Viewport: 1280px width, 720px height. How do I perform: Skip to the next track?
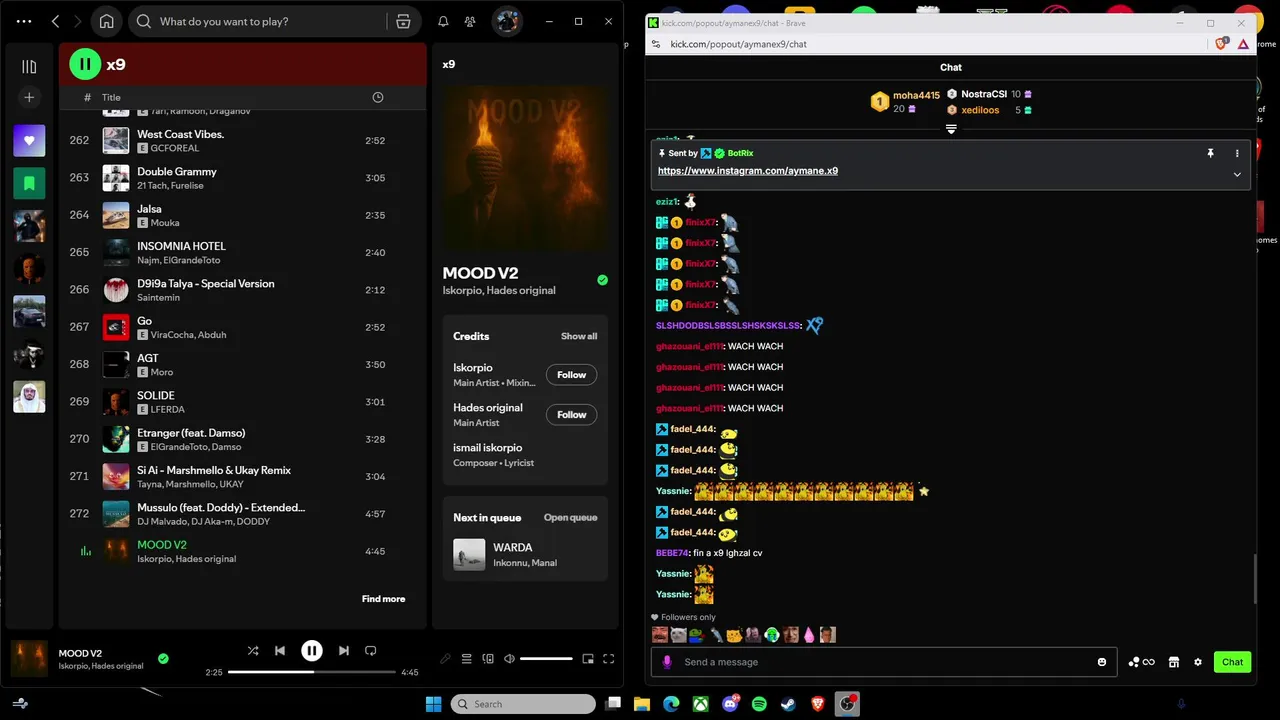coord(344,651)
